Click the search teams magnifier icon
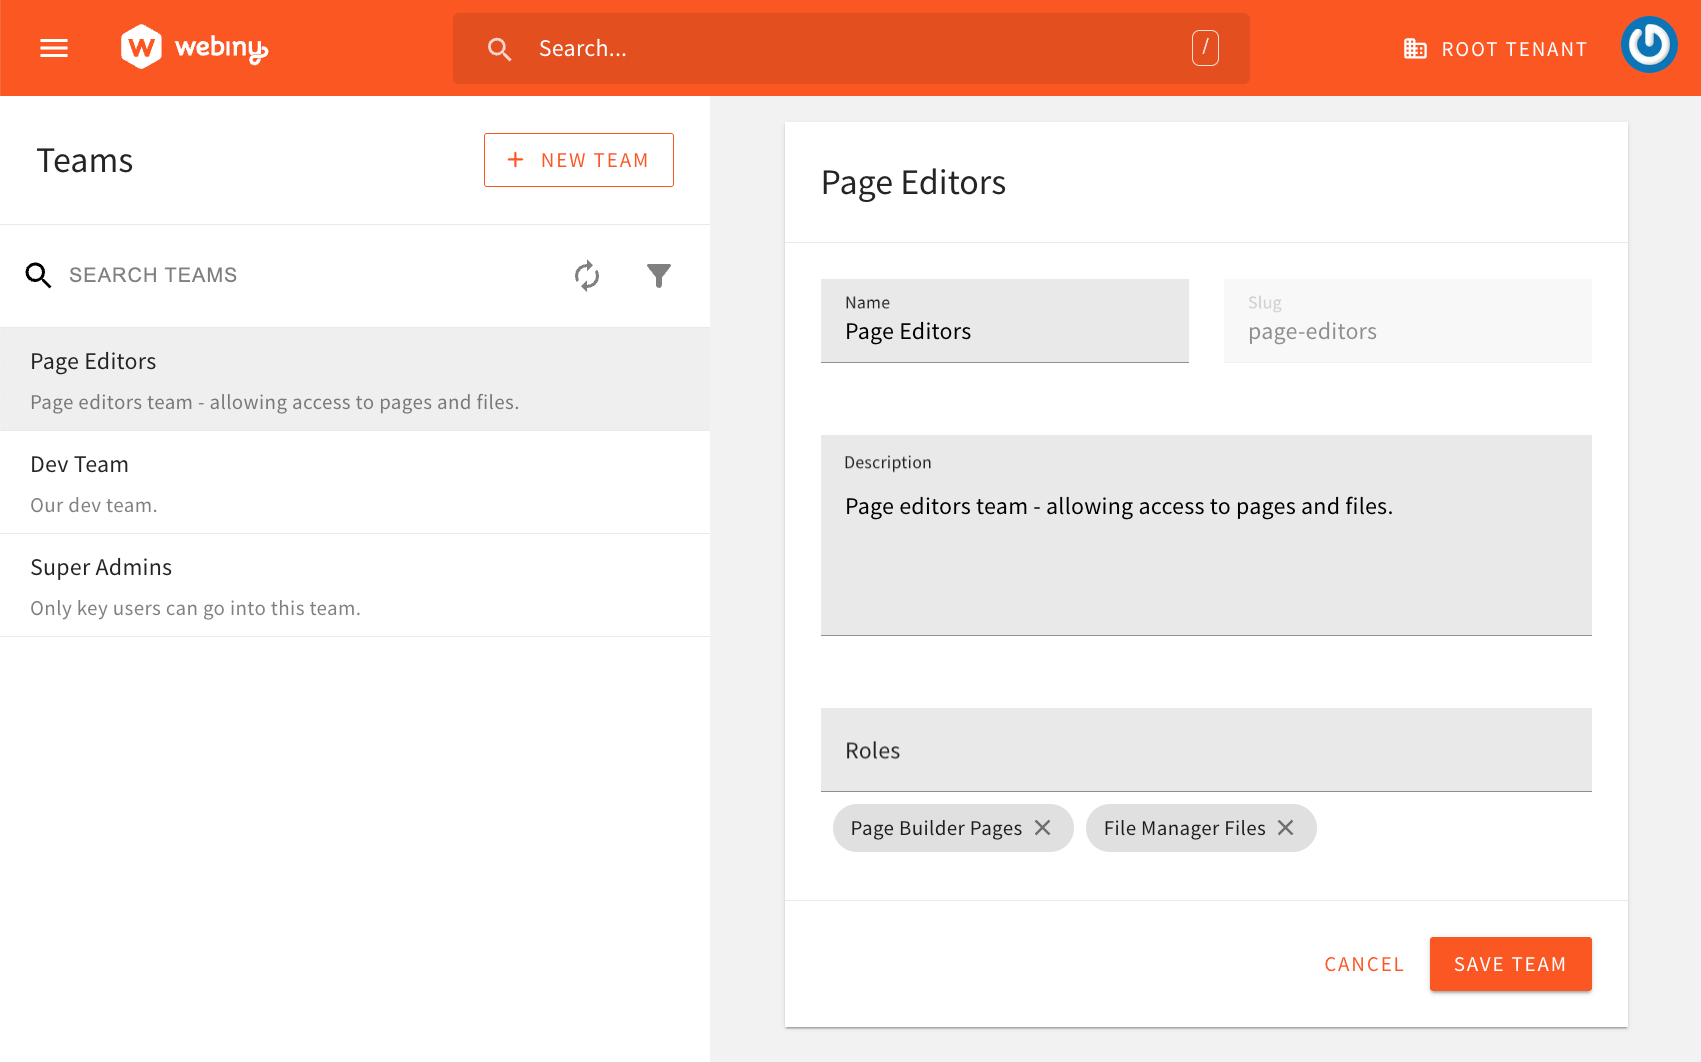The width and height of the screenshot is (1701, 1062). click(x=38, y=275)
